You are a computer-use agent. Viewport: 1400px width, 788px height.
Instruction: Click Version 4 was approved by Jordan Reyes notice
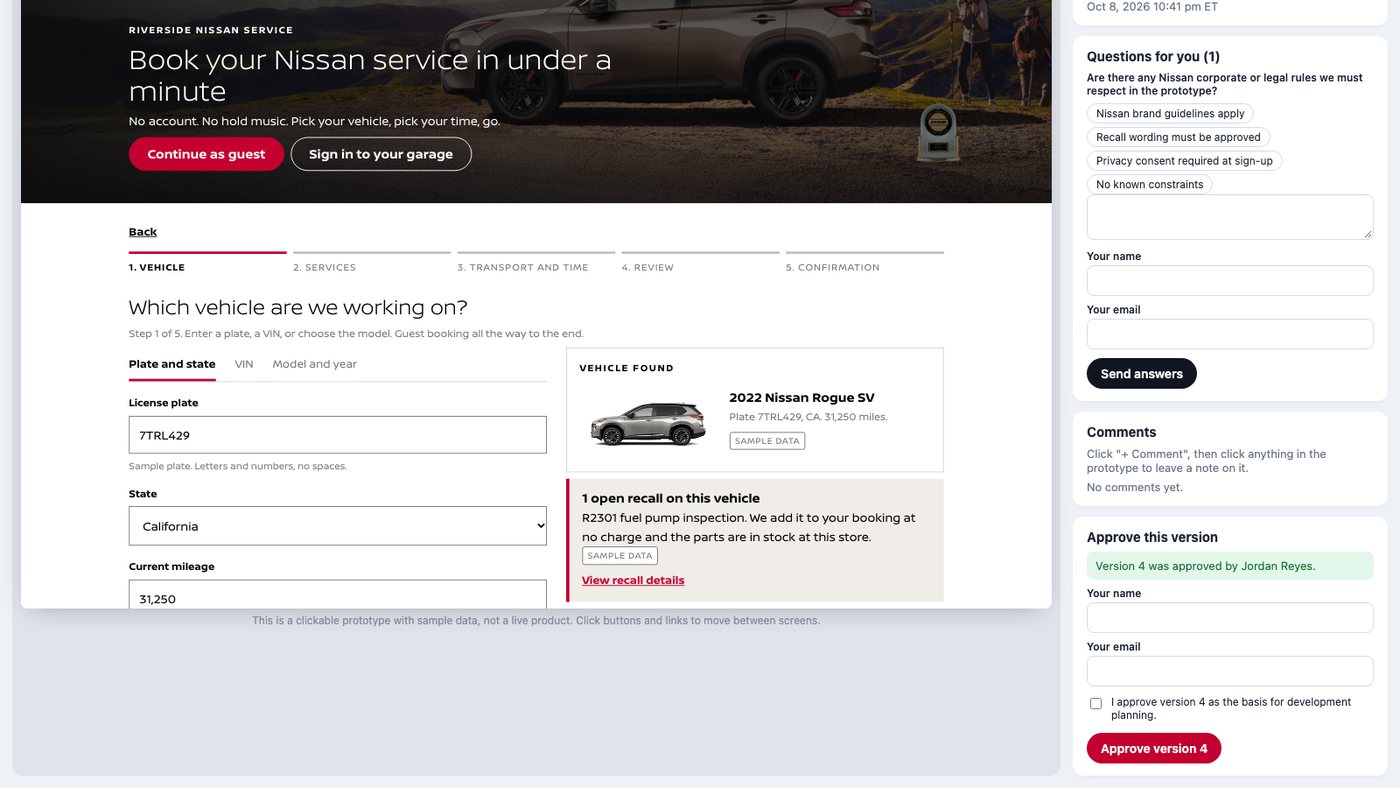coord(1230,566)
